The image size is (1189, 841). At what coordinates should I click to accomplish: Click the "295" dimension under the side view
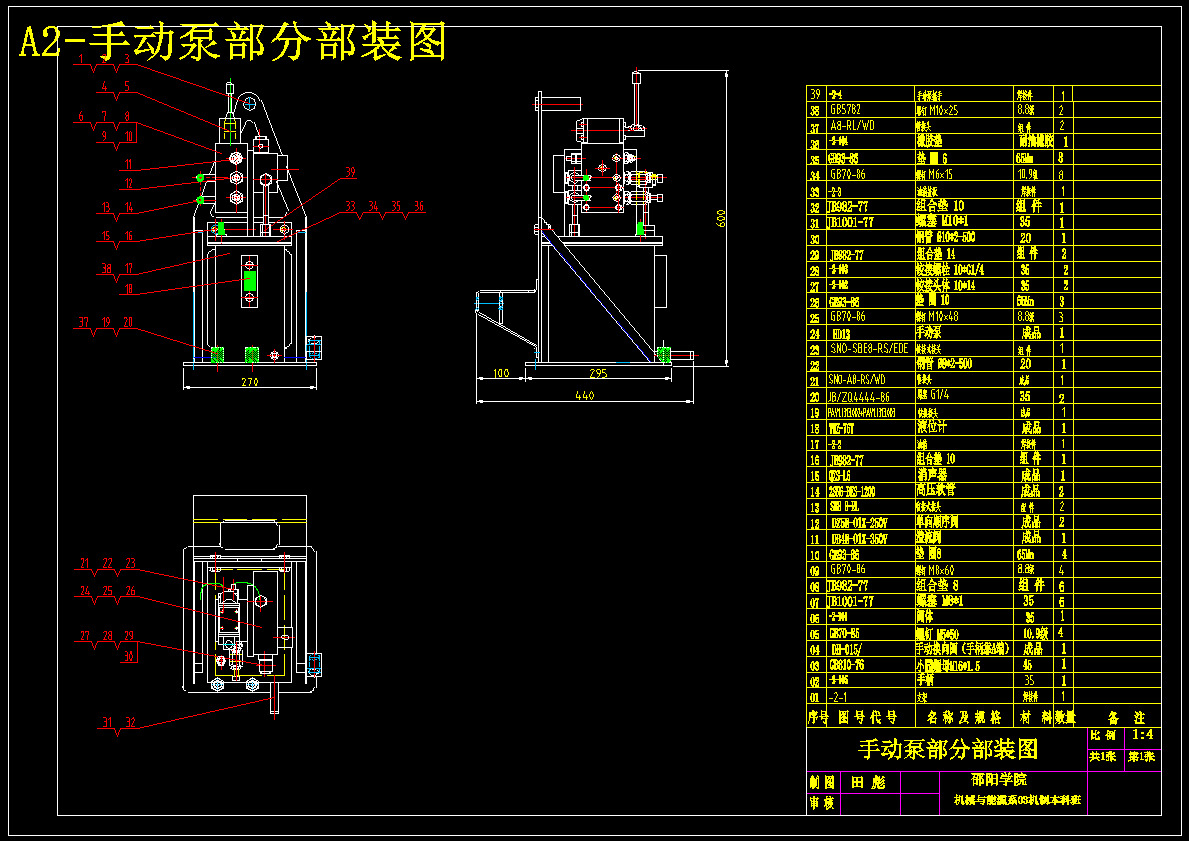coord(597,374)
